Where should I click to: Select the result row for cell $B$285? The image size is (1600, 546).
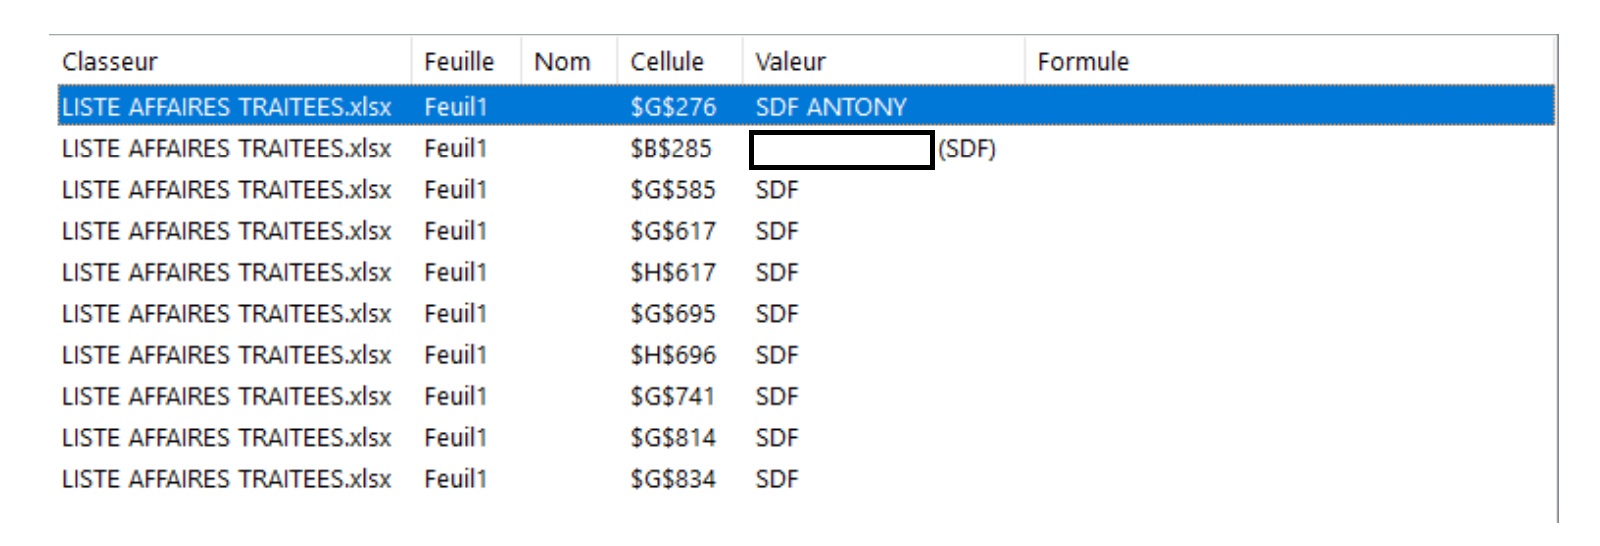click(x=671, y=149)
